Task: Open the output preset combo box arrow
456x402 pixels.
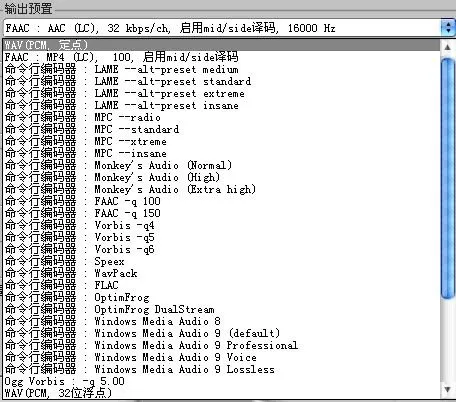Action: pos(448,28)
